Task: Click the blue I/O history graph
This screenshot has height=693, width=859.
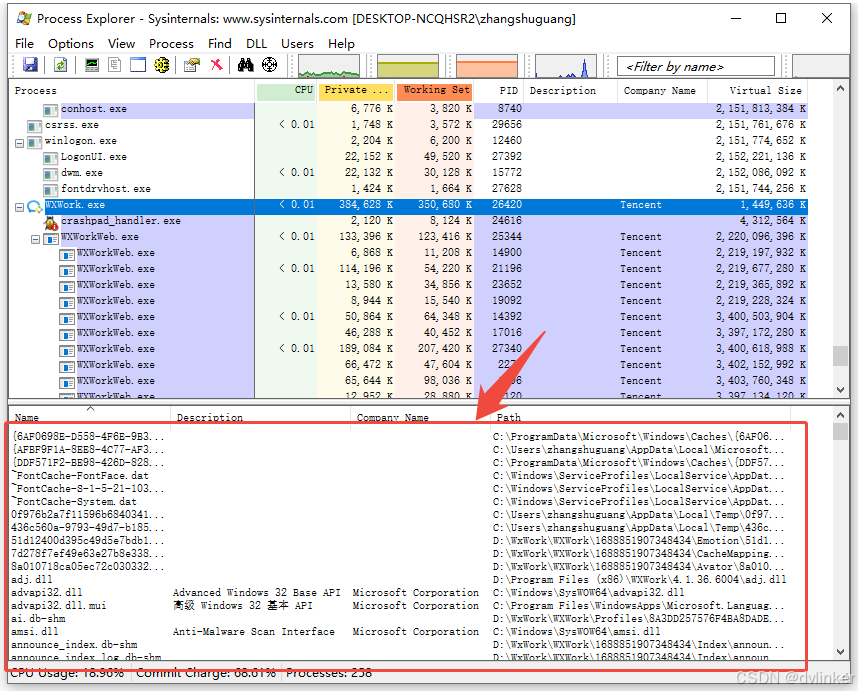Action: coord(565,66)
